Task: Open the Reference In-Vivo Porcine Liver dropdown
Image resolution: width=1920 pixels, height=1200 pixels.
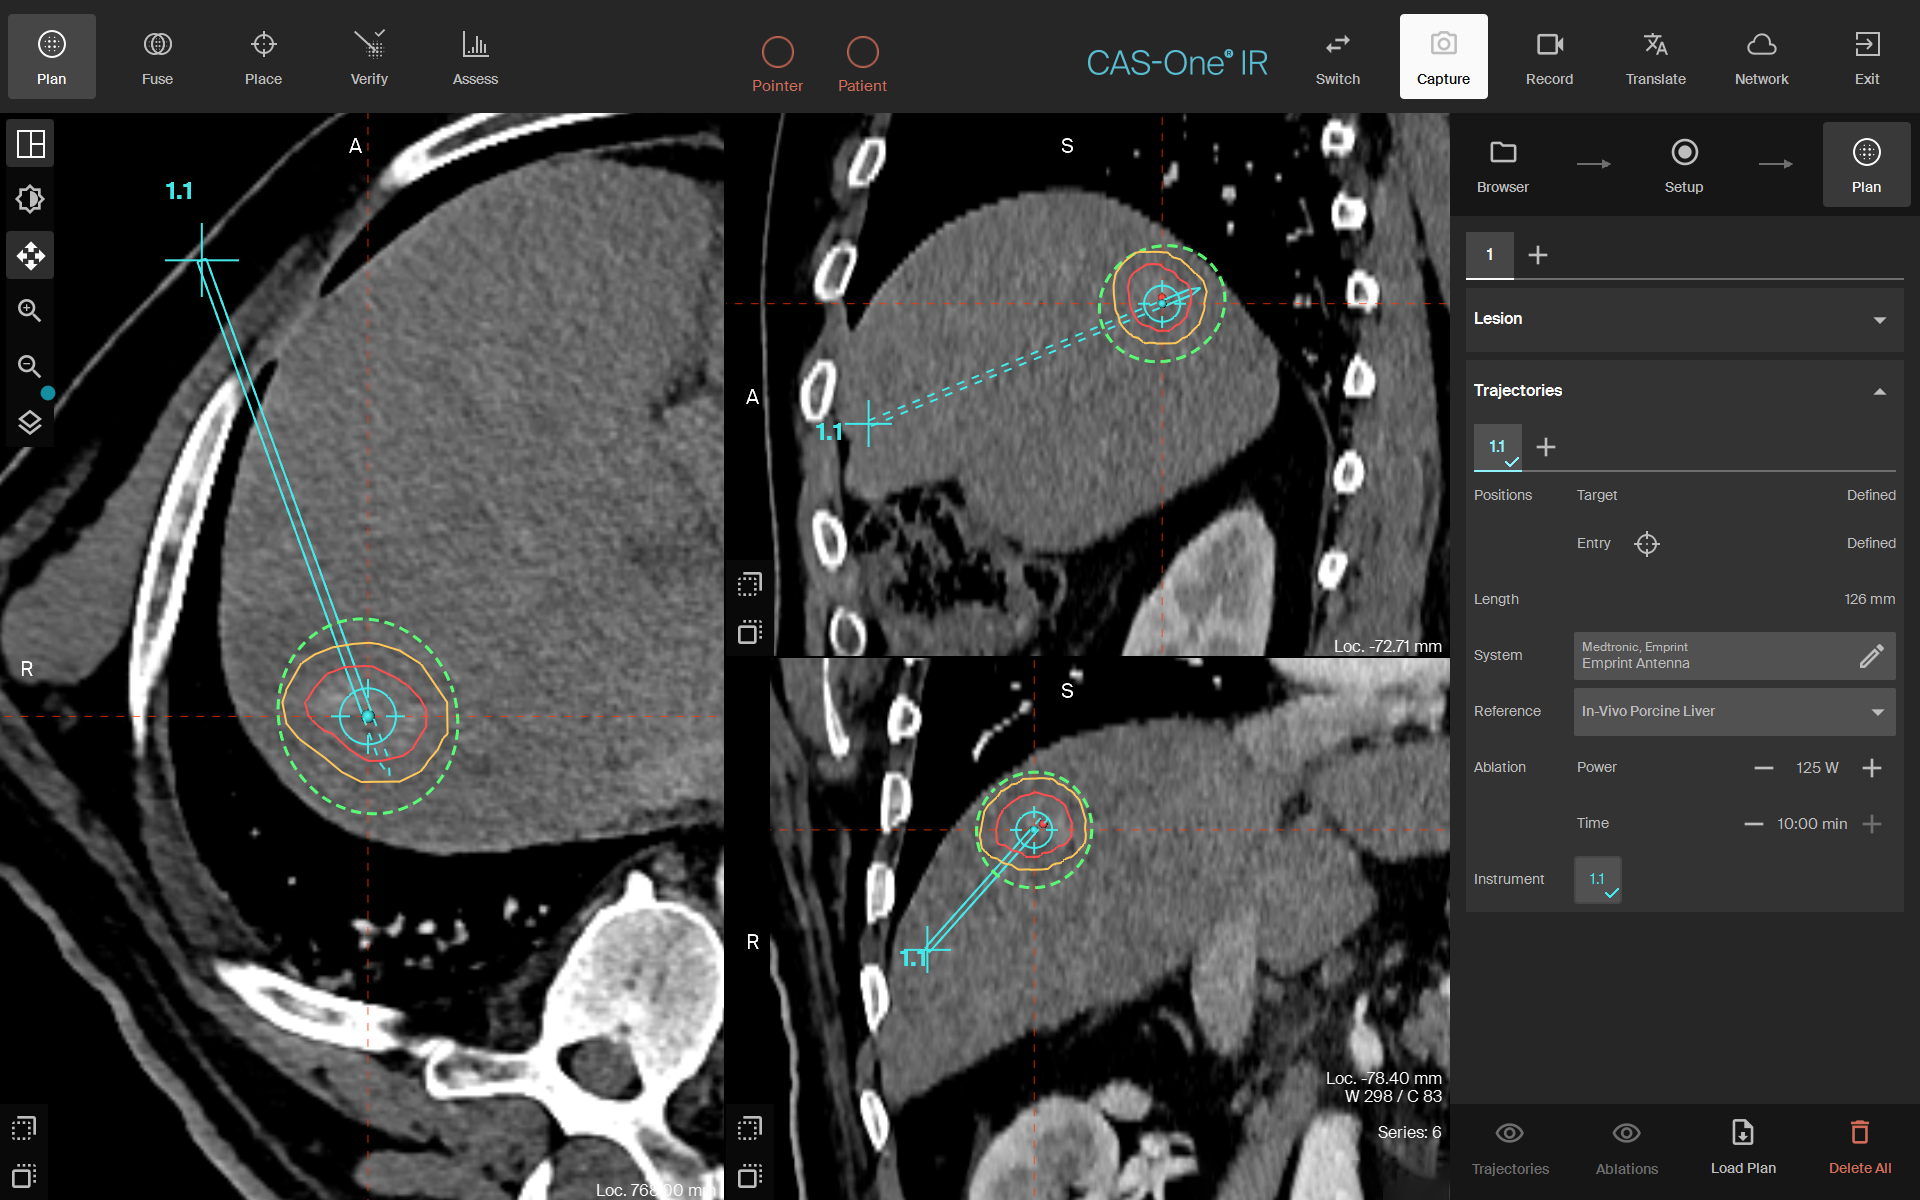Action: pos(1734,712)
